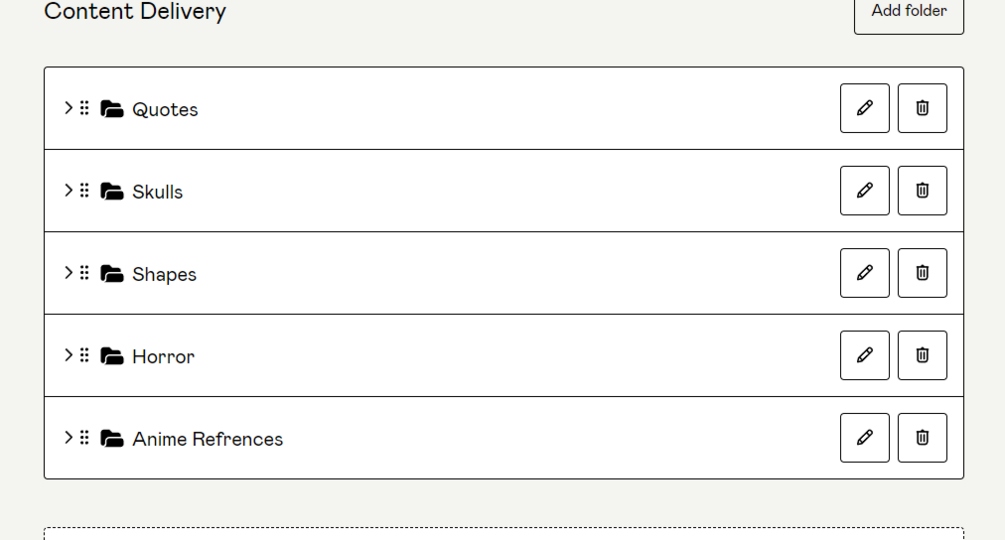Click the pencil icon for Skulls folder
The image size is (1005, 540).
pyautogui.click(x=864, y=190)
